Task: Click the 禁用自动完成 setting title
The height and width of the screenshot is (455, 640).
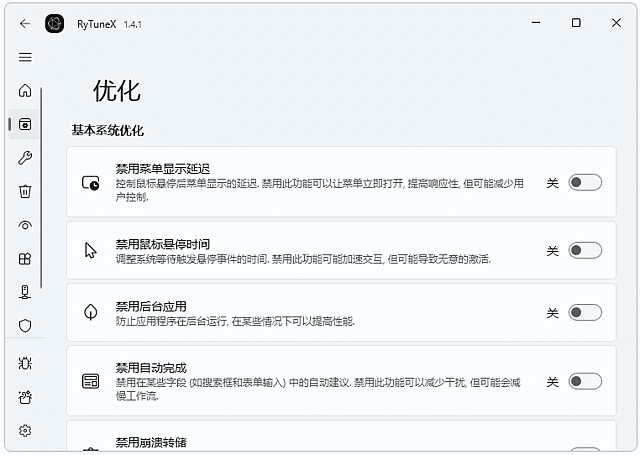Action: (151, 367)
